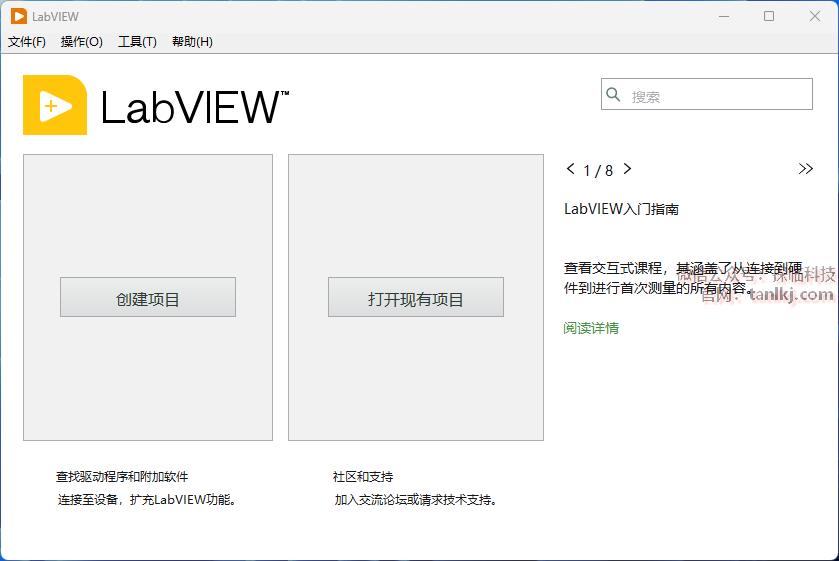Click inside the 搜索 search field
The image size is (839, 561).
706,94
